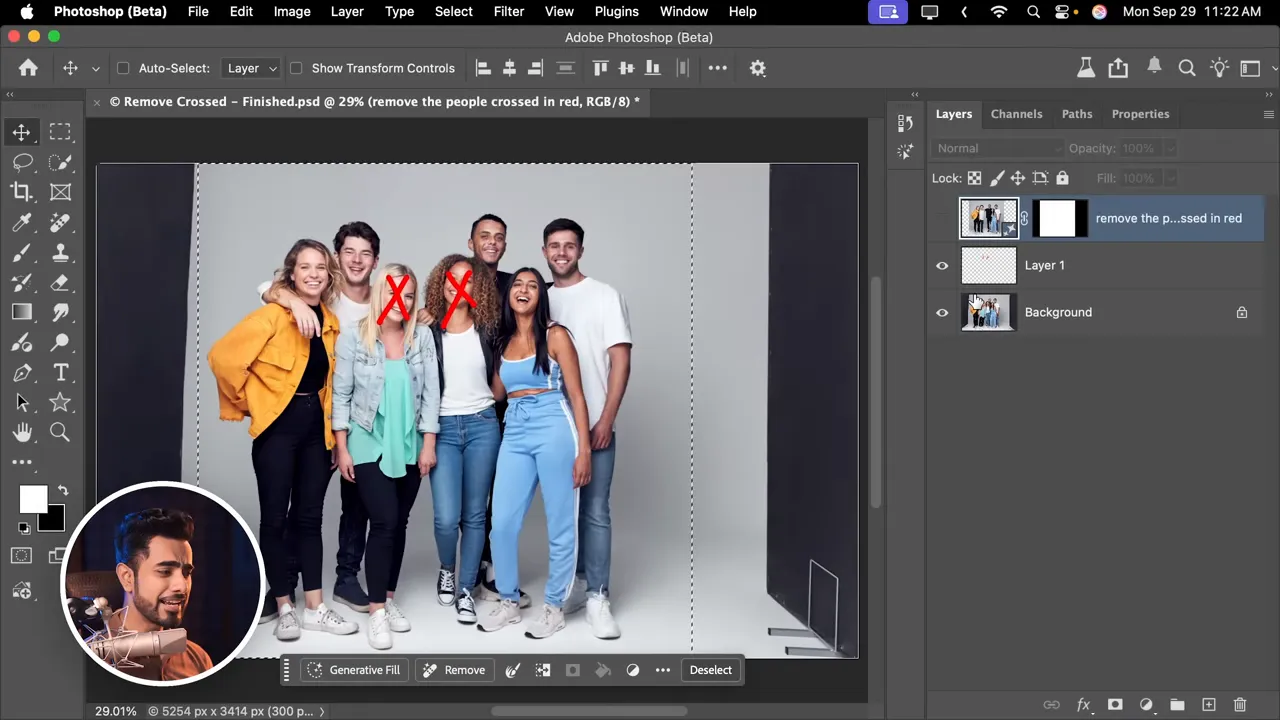
Task: Open the Share export icon
Action: (1118, 68)
